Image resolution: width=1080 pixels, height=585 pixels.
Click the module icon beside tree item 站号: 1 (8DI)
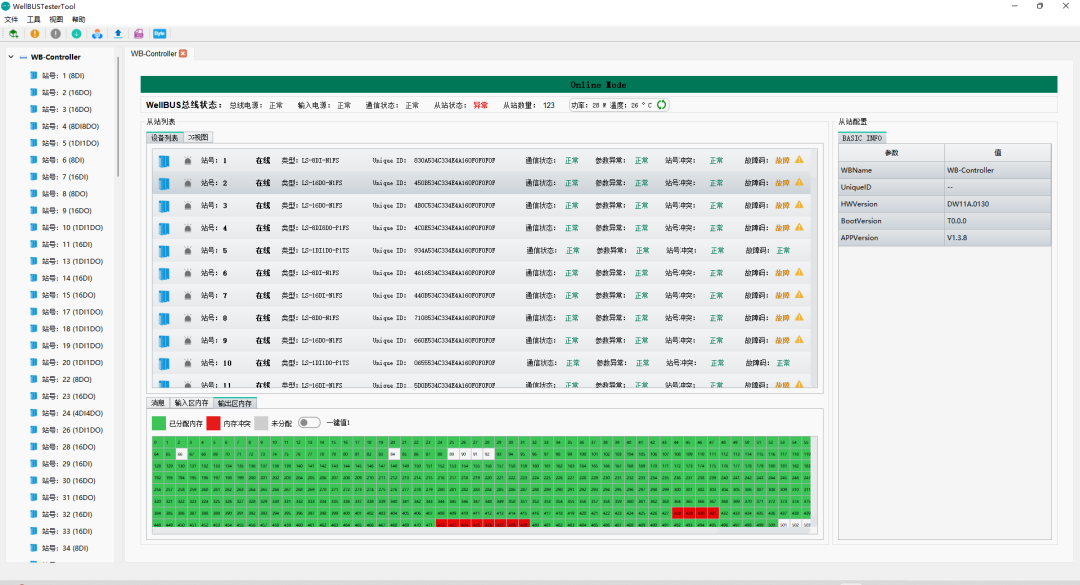(x=34, y=75)
